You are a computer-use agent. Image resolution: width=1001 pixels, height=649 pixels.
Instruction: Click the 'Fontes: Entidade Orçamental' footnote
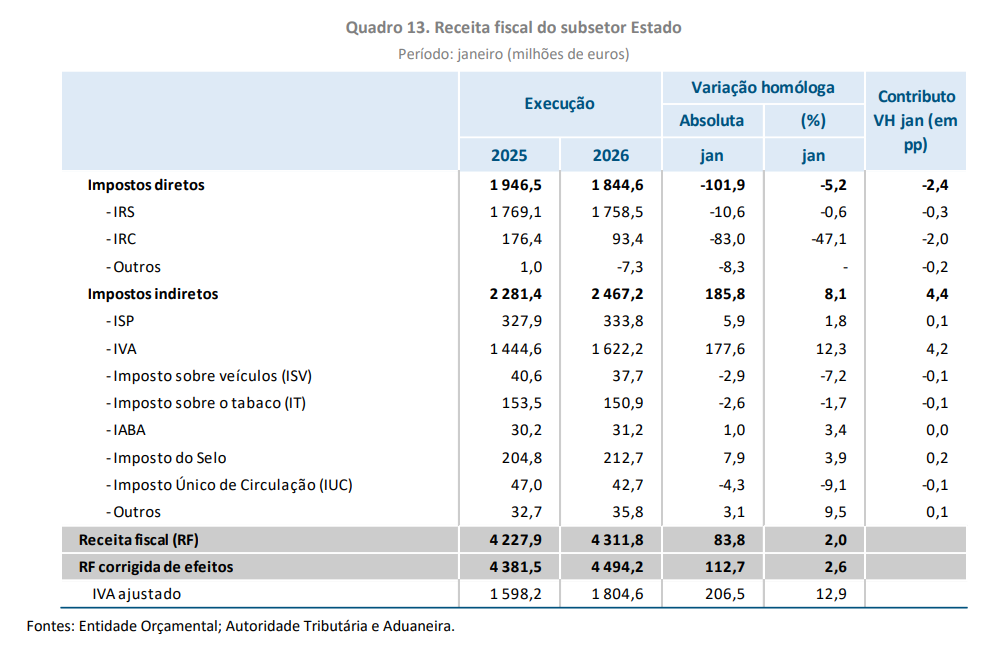(x=241, y=627)
